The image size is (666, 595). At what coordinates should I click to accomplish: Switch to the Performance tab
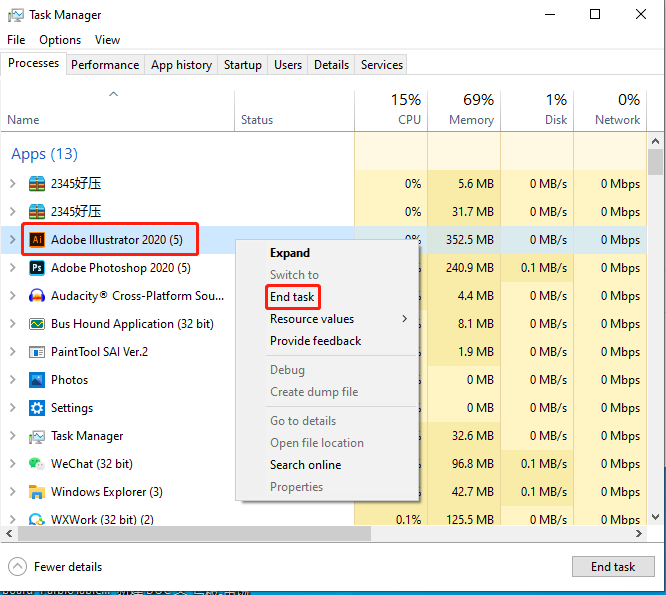click(x=105, y=65)
